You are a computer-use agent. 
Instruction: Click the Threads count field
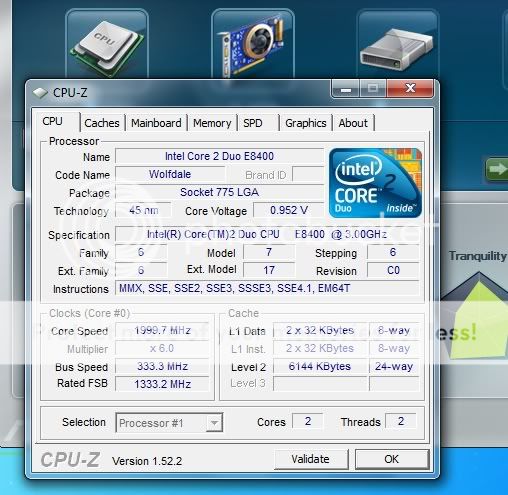(401, 421)
